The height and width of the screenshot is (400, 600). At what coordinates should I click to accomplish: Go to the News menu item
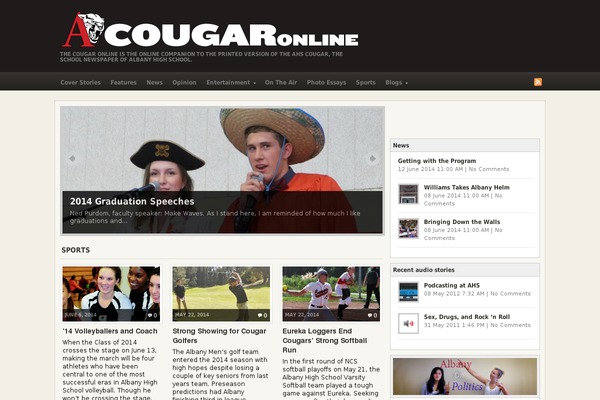pyautogui.click(x=154, y=82)
